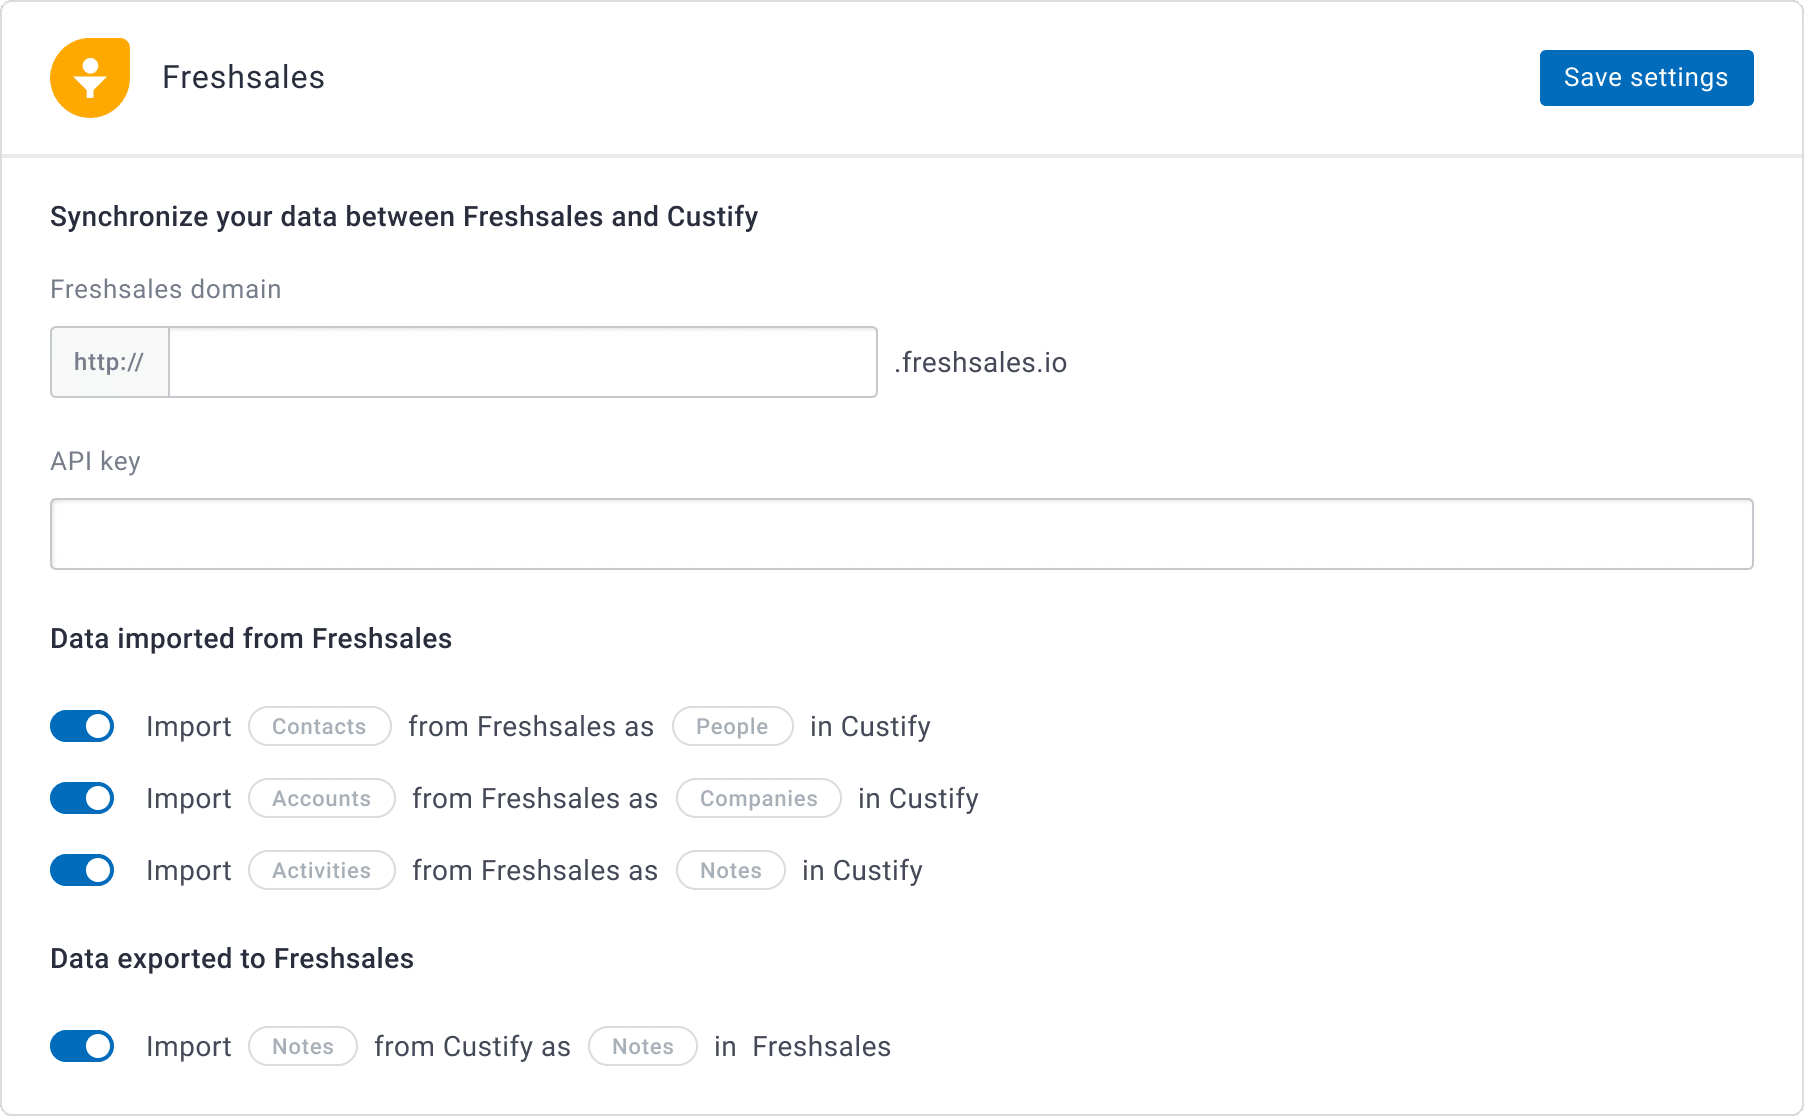Select the Activities pill label
Image resolution: width=1804 pixels, height=1116 pixels.
pyautogui.click(x=321, y=870)
